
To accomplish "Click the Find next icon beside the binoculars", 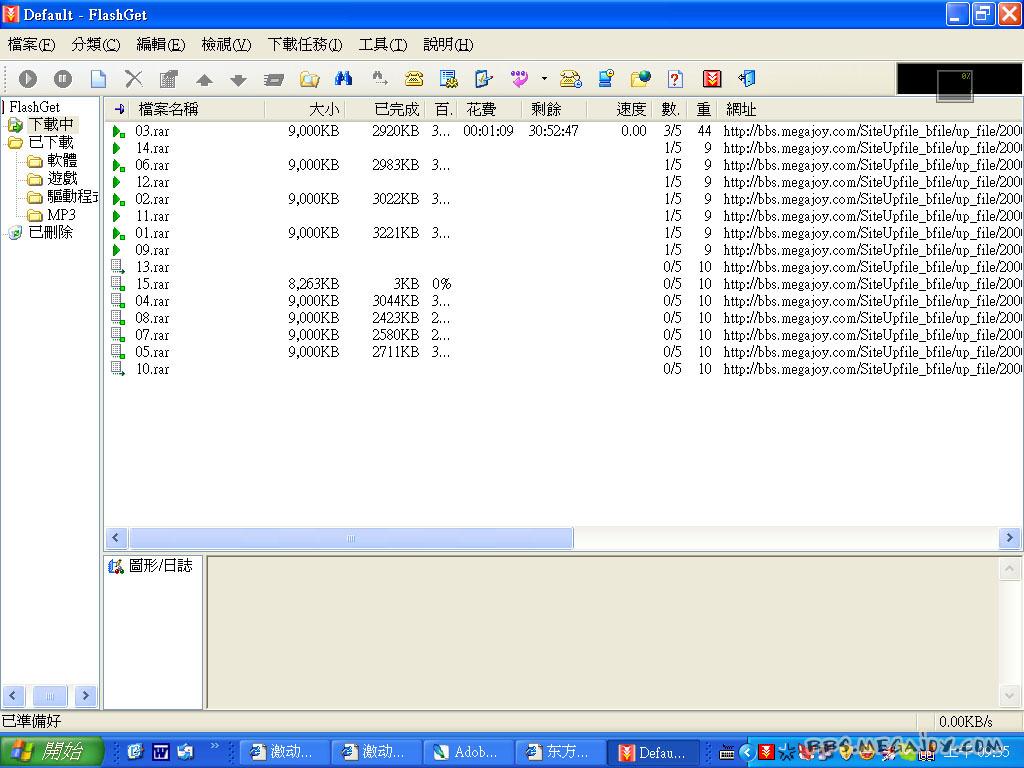I will [379, 79].
